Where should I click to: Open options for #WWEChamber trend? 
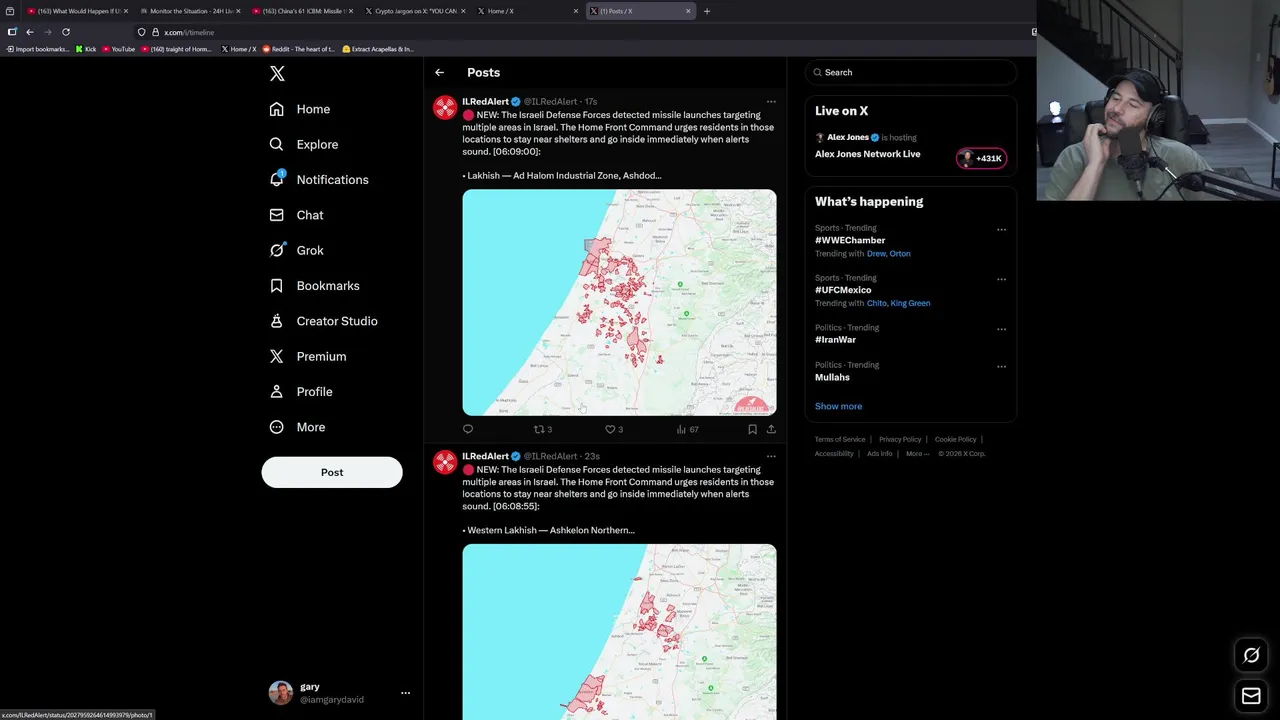coord(1001,230)
